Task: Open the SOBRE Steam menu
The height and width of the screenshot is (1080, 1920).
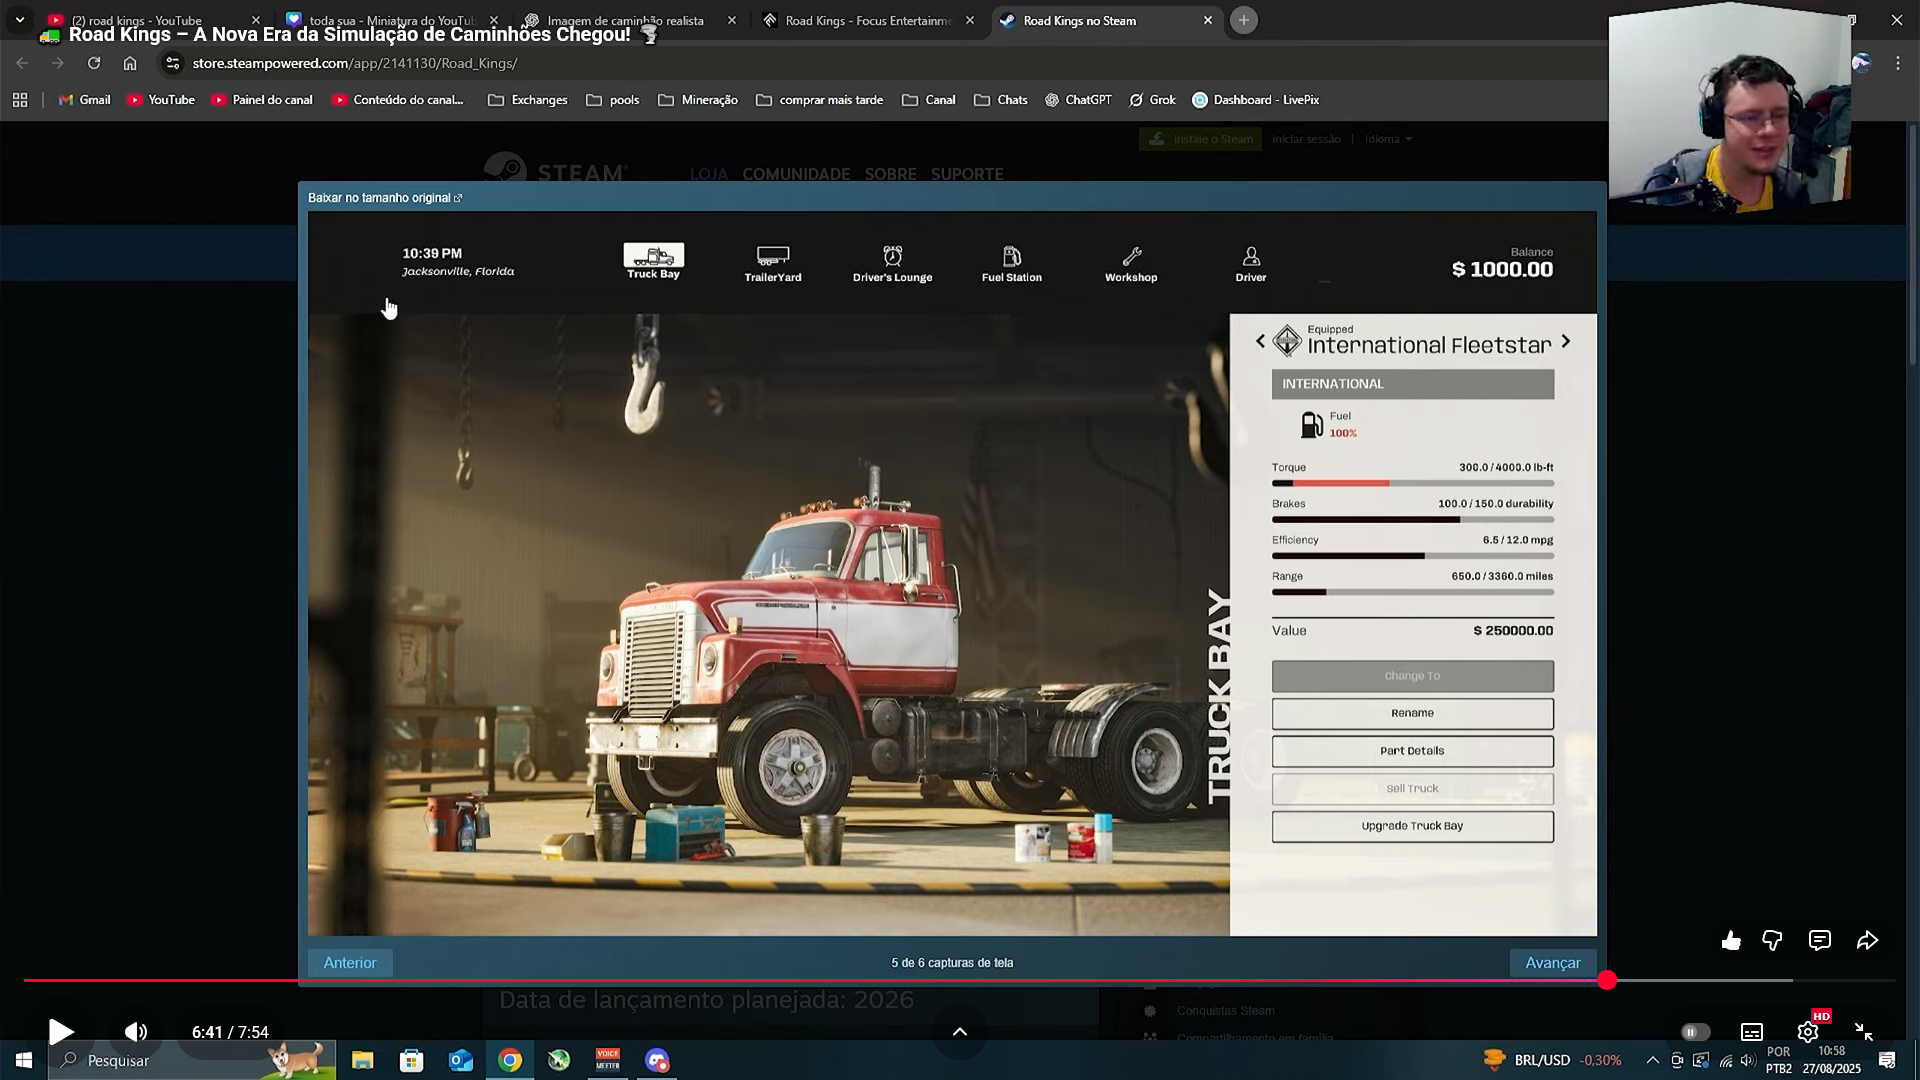Action: [891, 174]
